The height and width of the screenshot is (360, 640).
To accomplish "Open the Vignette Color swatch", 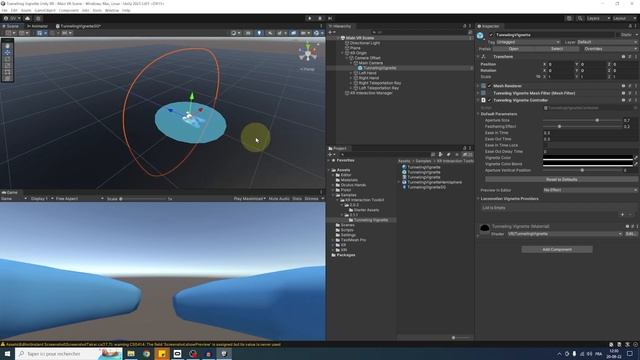I will click(587, 158).
